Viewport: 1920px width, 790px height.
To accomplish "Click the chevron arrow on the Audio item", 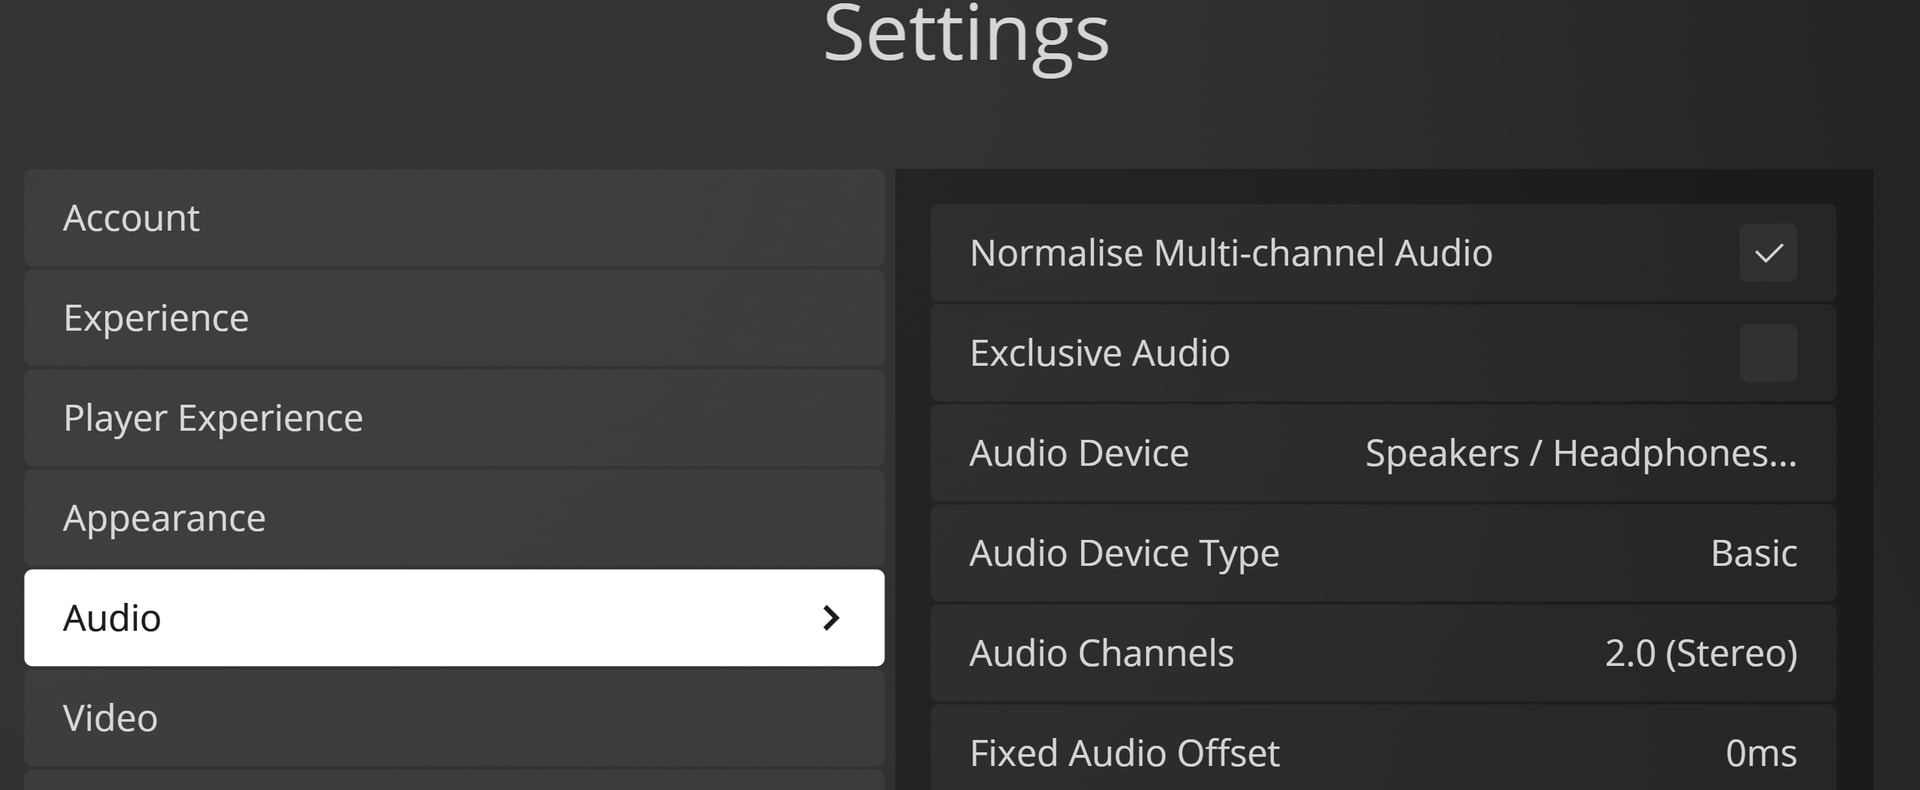I will (x=830, y=618).
